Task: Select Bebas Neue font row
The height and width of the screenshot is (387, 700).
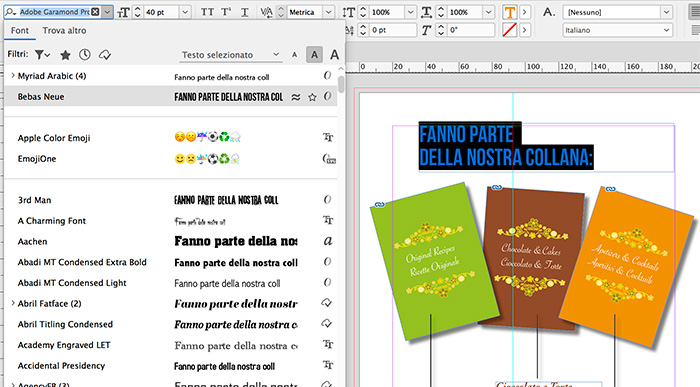Action: (x=171, y=96)
